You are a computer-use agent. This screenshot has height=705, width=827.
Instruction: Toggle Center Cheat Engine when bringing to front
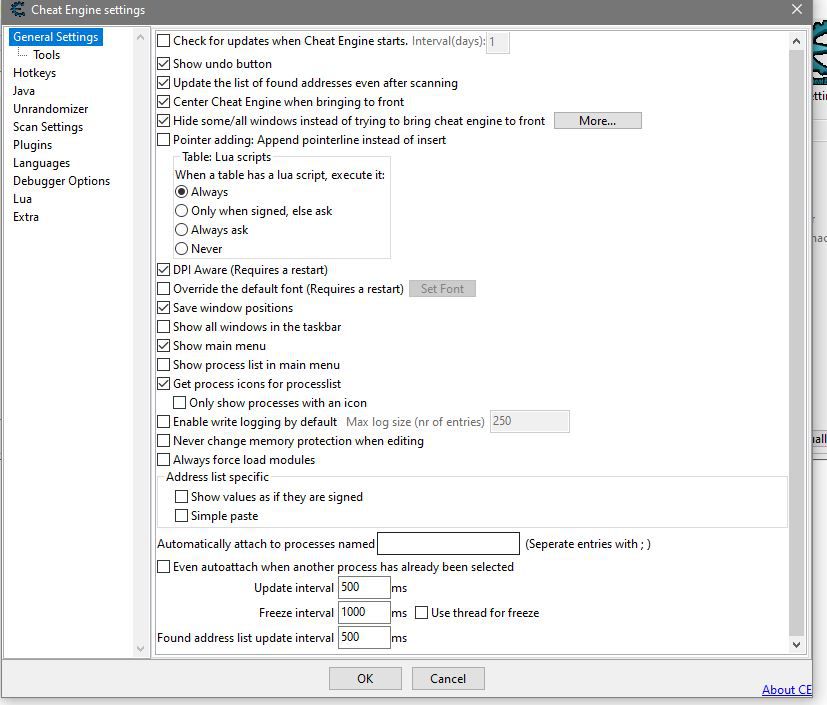click(164, 102)
